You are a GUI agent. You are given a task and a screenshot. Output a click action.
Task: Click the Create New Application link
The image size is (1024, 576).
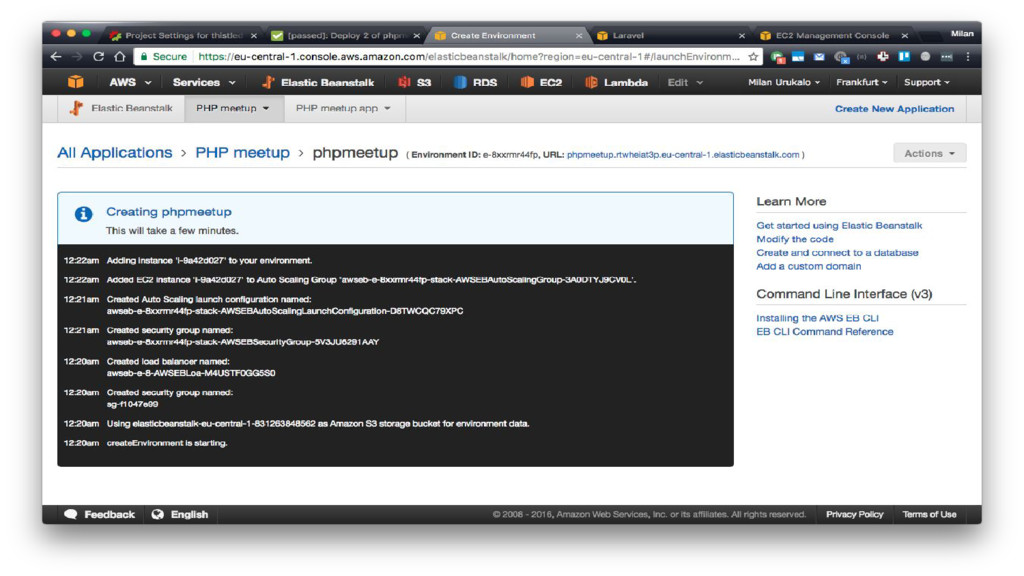pyautogui.click(x=894, y=109)
